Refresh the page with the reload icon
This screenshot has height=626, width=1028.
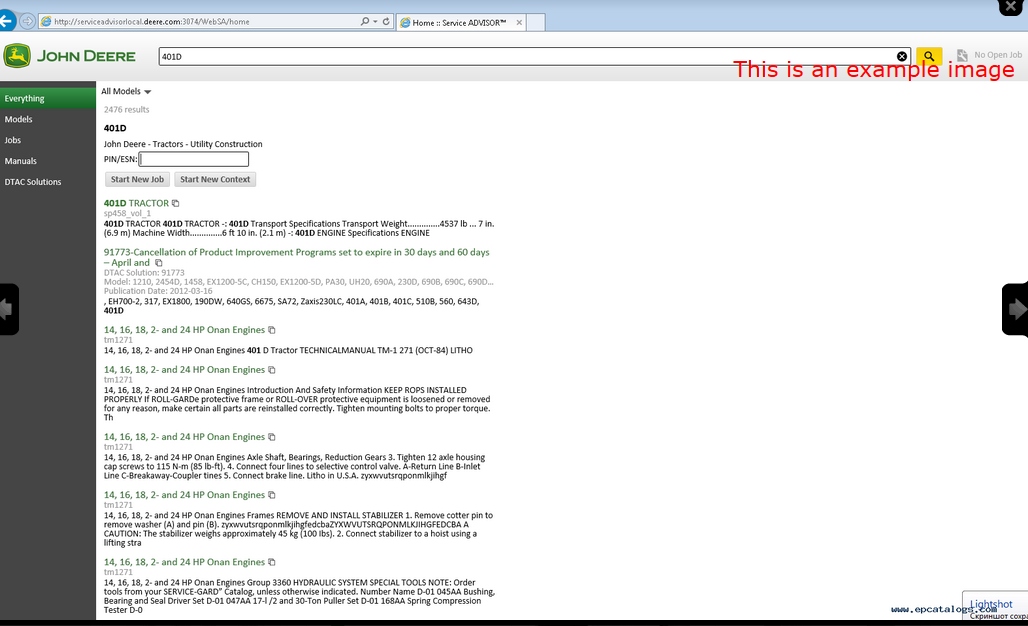386,22
